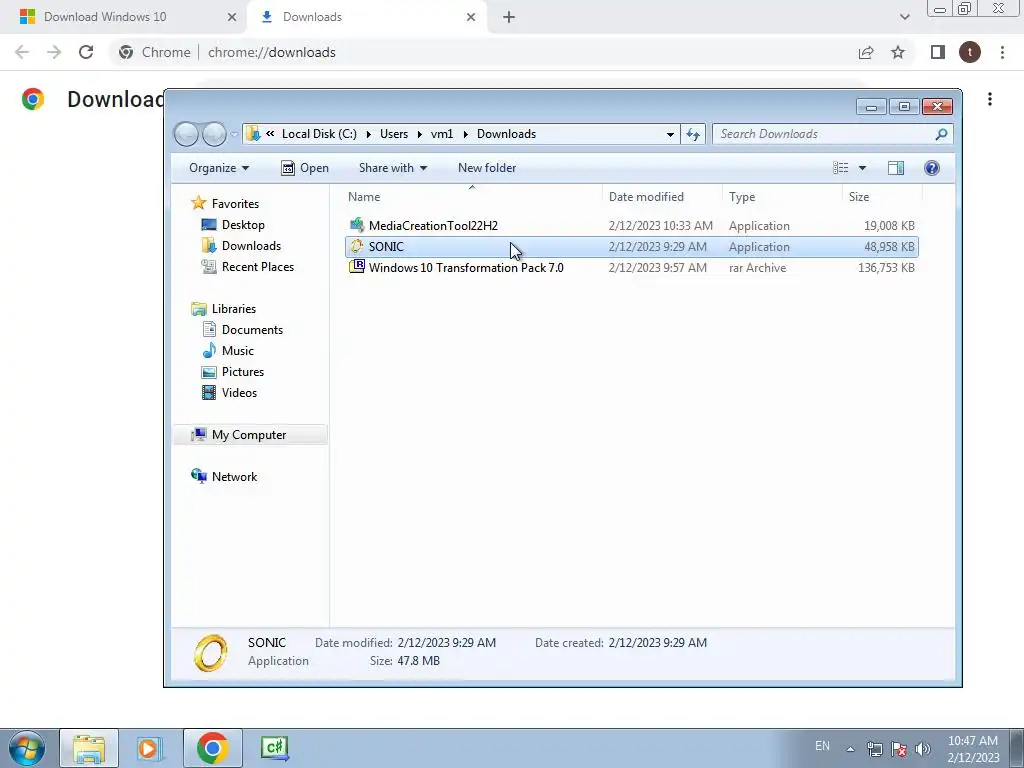Open a new Chrome tab

coord(509,17)
